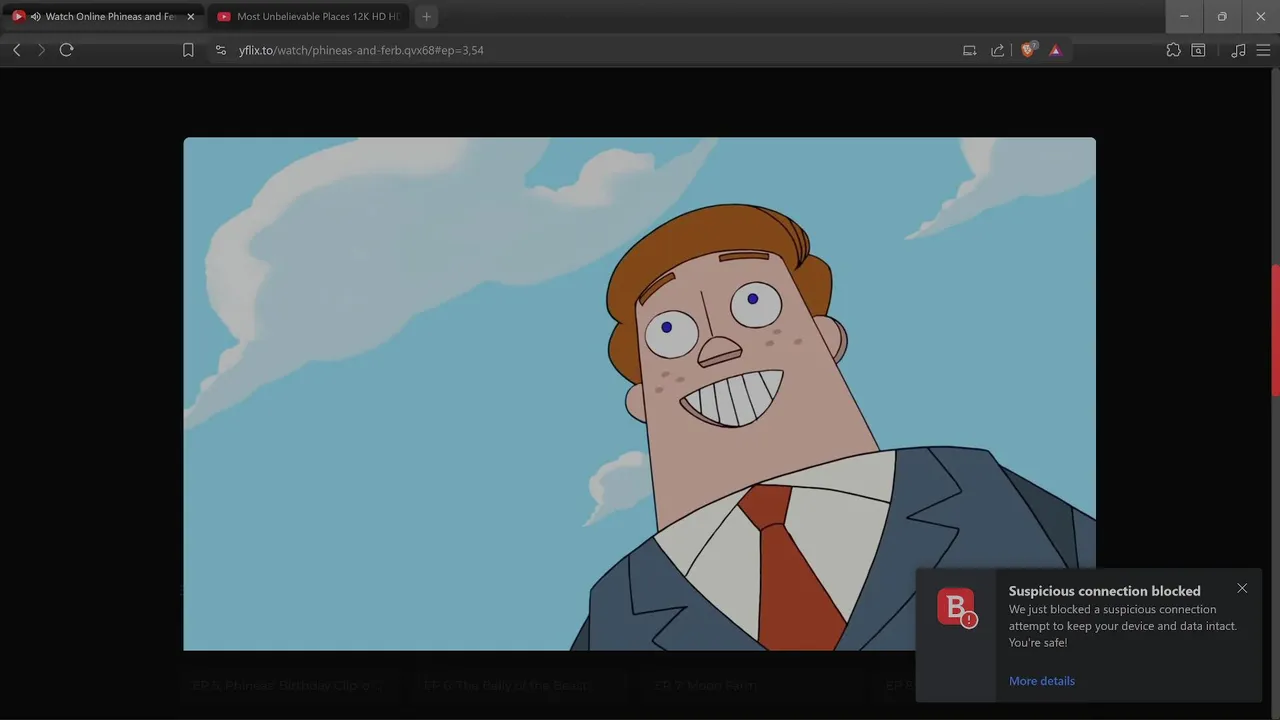
Task: Open a new tab with plus button
Action: pyautogui.click(x=426, y=17)
